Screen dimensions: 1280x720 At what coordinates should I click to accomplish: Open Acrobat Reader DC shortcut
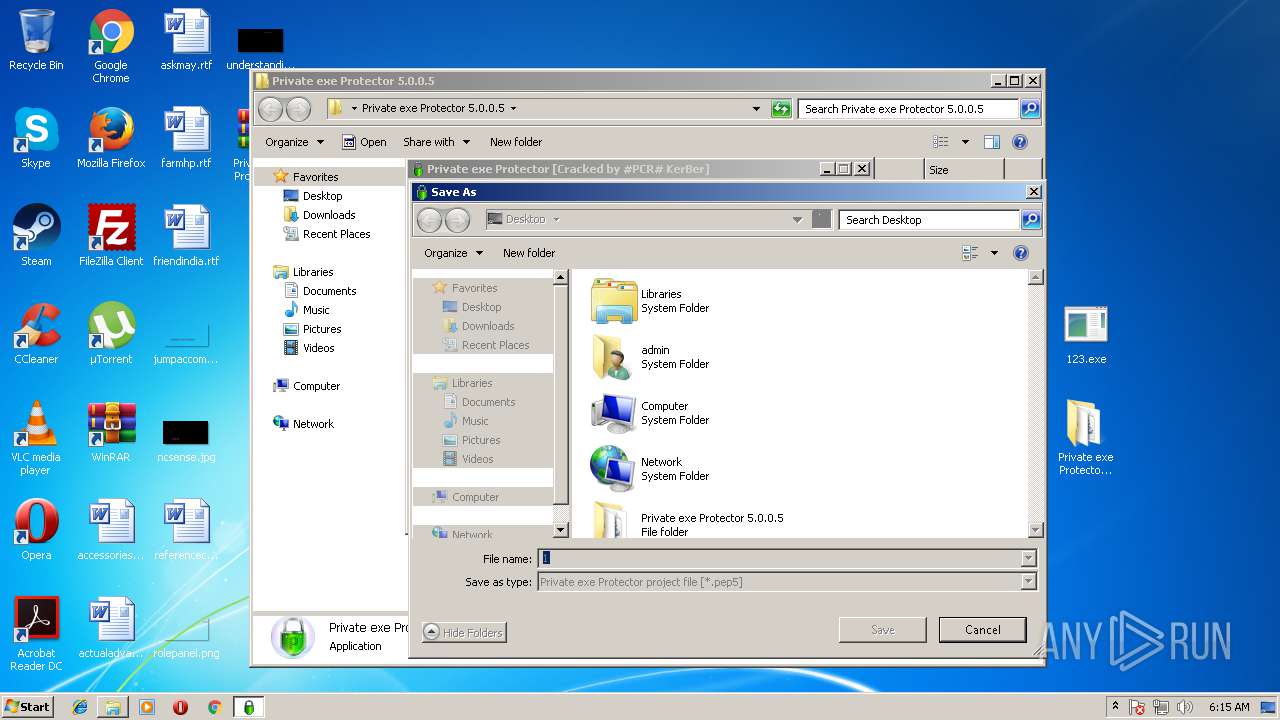(36, 634)
